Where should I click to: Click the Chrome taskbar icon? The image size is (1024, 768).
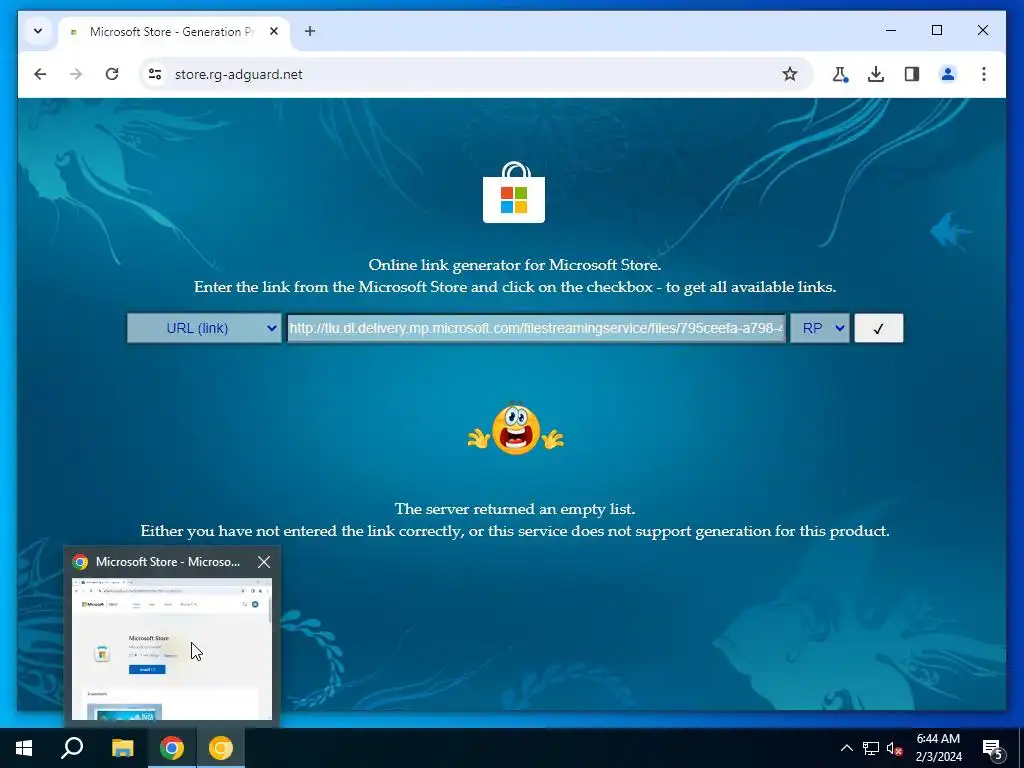pos(172,748)
